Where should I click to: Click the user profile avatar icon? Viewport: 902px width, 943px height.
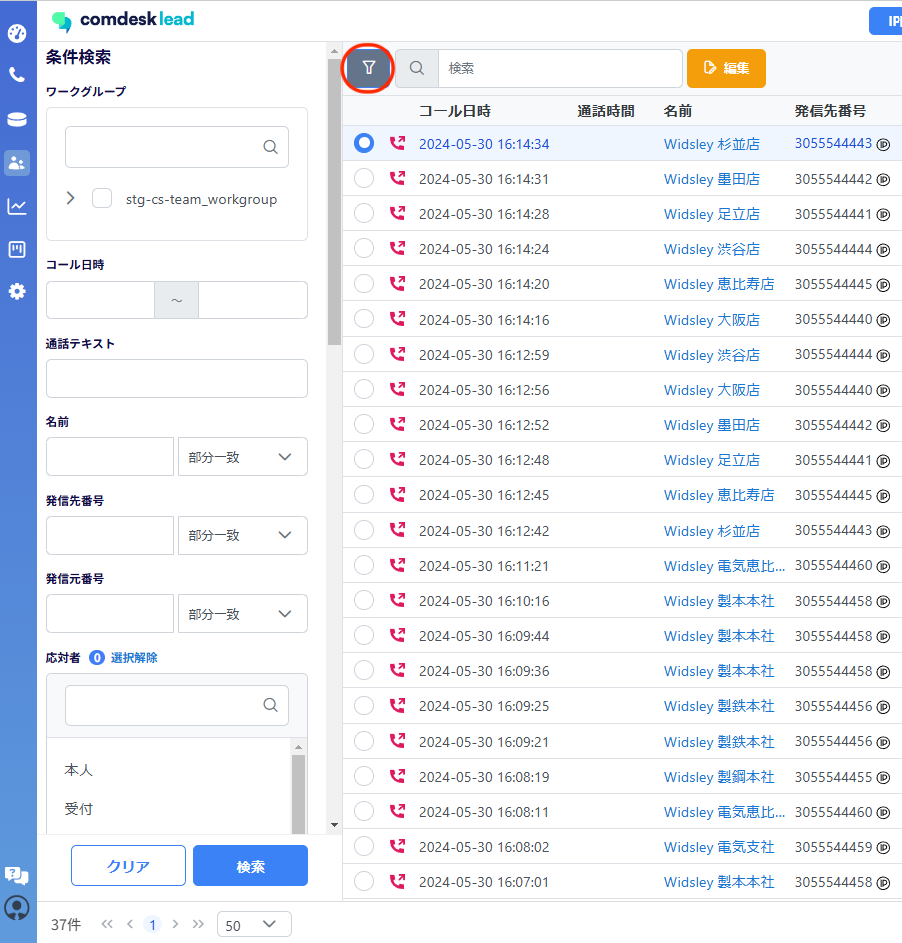pyautogui.click(x=17, y=907)
